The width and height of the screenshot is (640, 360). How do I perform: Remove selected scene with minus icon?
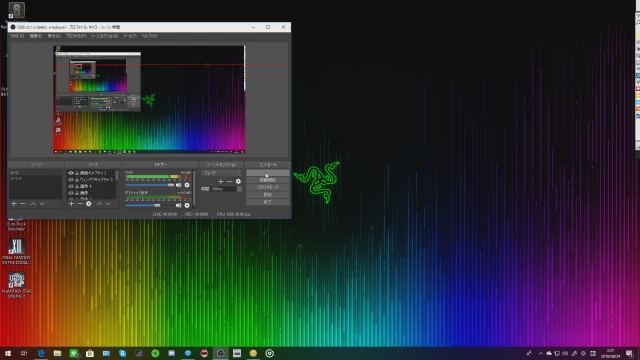22,203
